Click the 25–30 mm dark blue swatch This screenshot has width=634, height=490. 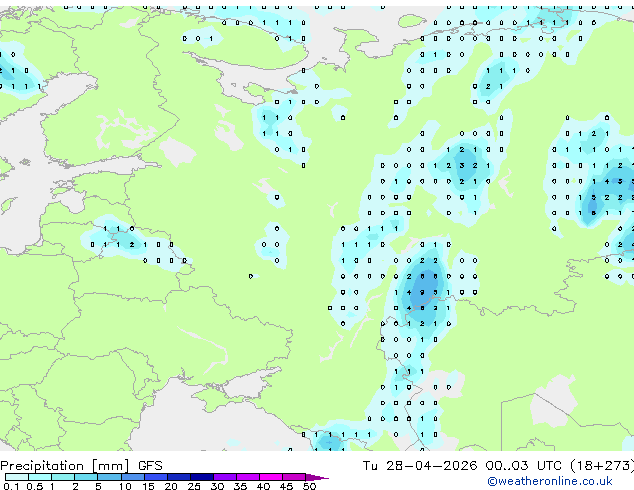click(202, 477)
